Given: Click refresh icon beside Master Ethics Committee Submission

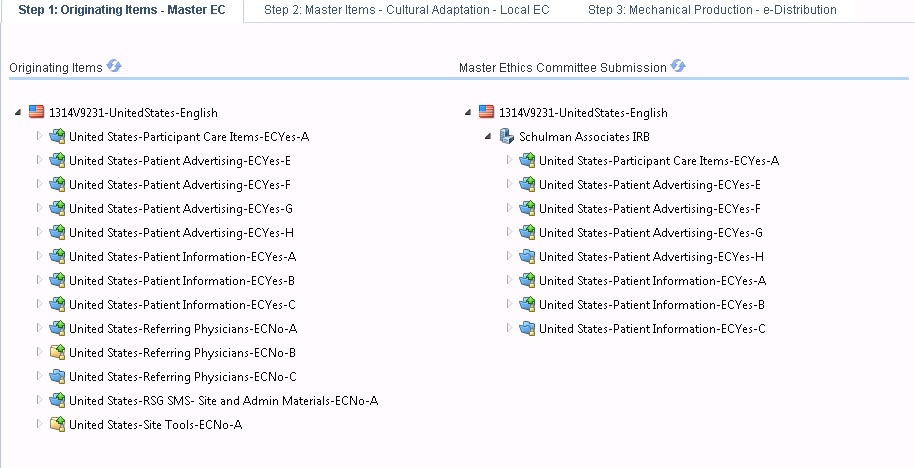Looking at the screenshot, I should click(678, 67).
